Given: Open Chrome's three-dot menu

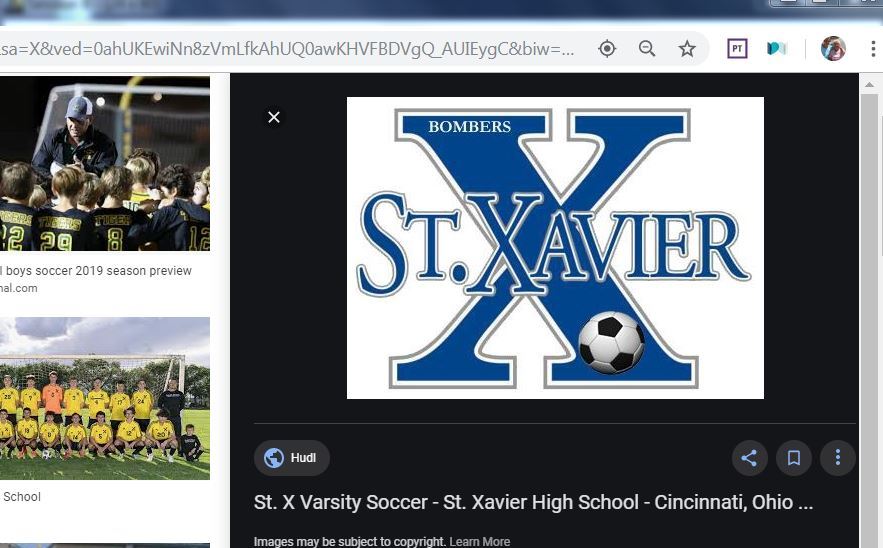Looking at the screenshot, I should tap(872, 49).
